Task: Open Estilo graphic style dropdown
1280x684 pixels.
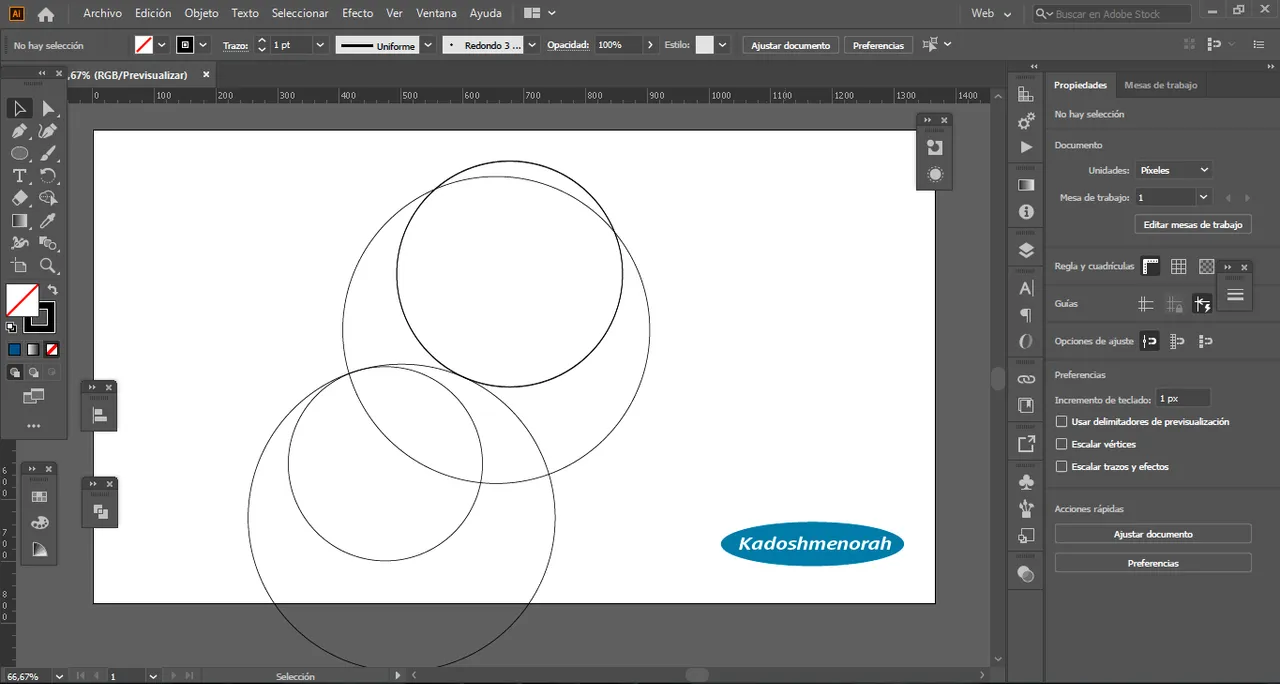Action: point(724,45)
